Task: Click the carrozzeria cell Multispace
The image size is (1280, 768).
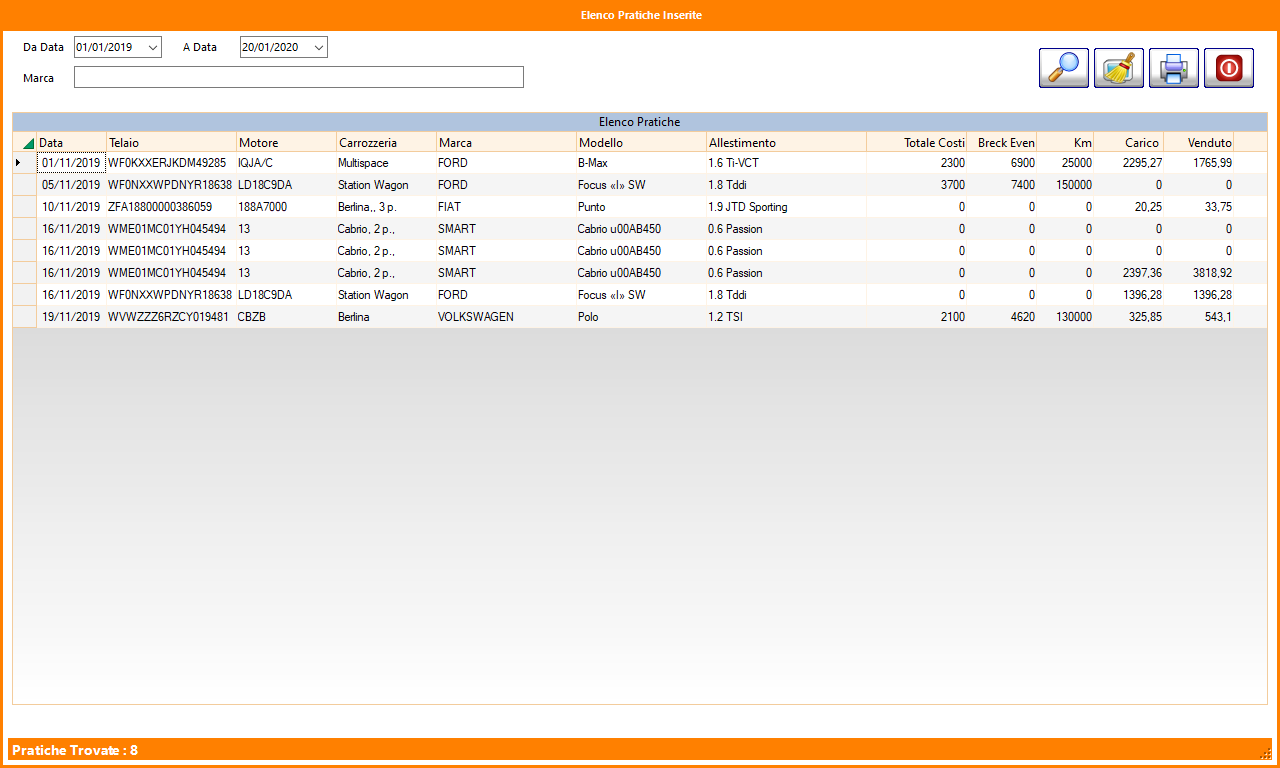Action: pos(386,162)
